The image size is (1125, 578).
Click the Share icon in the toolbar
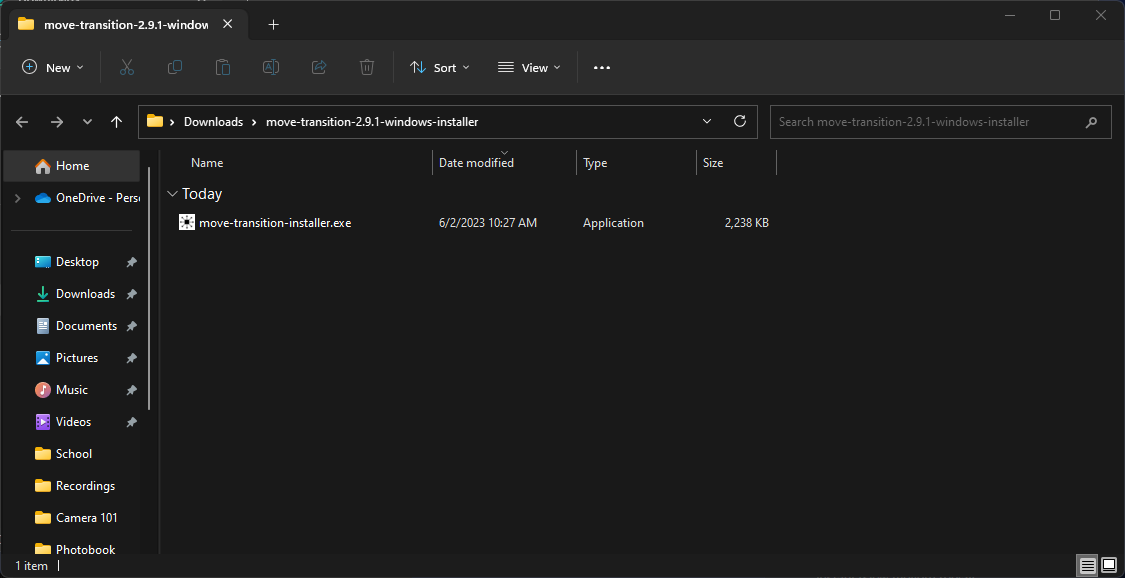click(318, 67)
